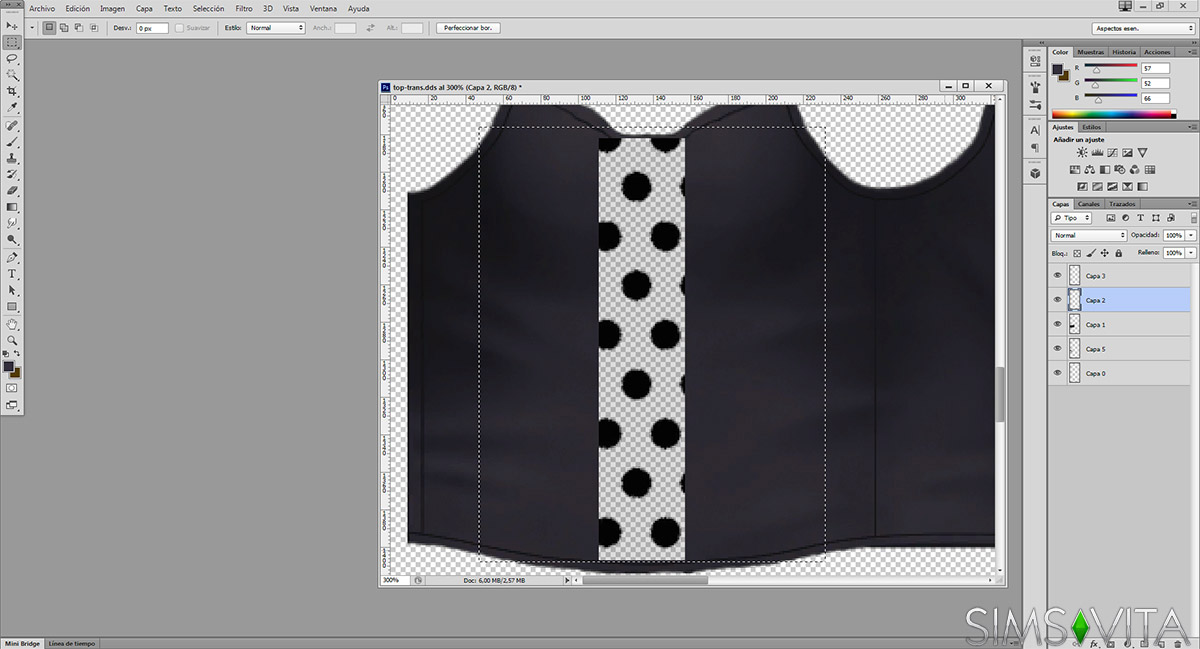Choose the New selection mode button
1200x649 pixels.
click(49, 28)
